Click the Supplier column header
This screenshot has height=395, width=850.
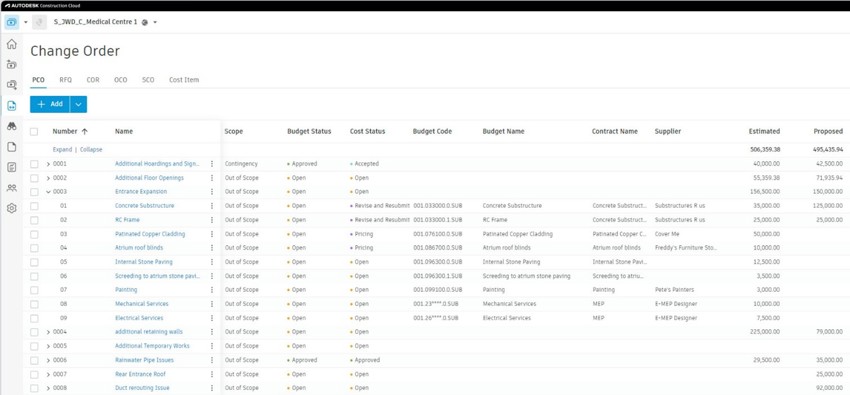pos(668,132)
